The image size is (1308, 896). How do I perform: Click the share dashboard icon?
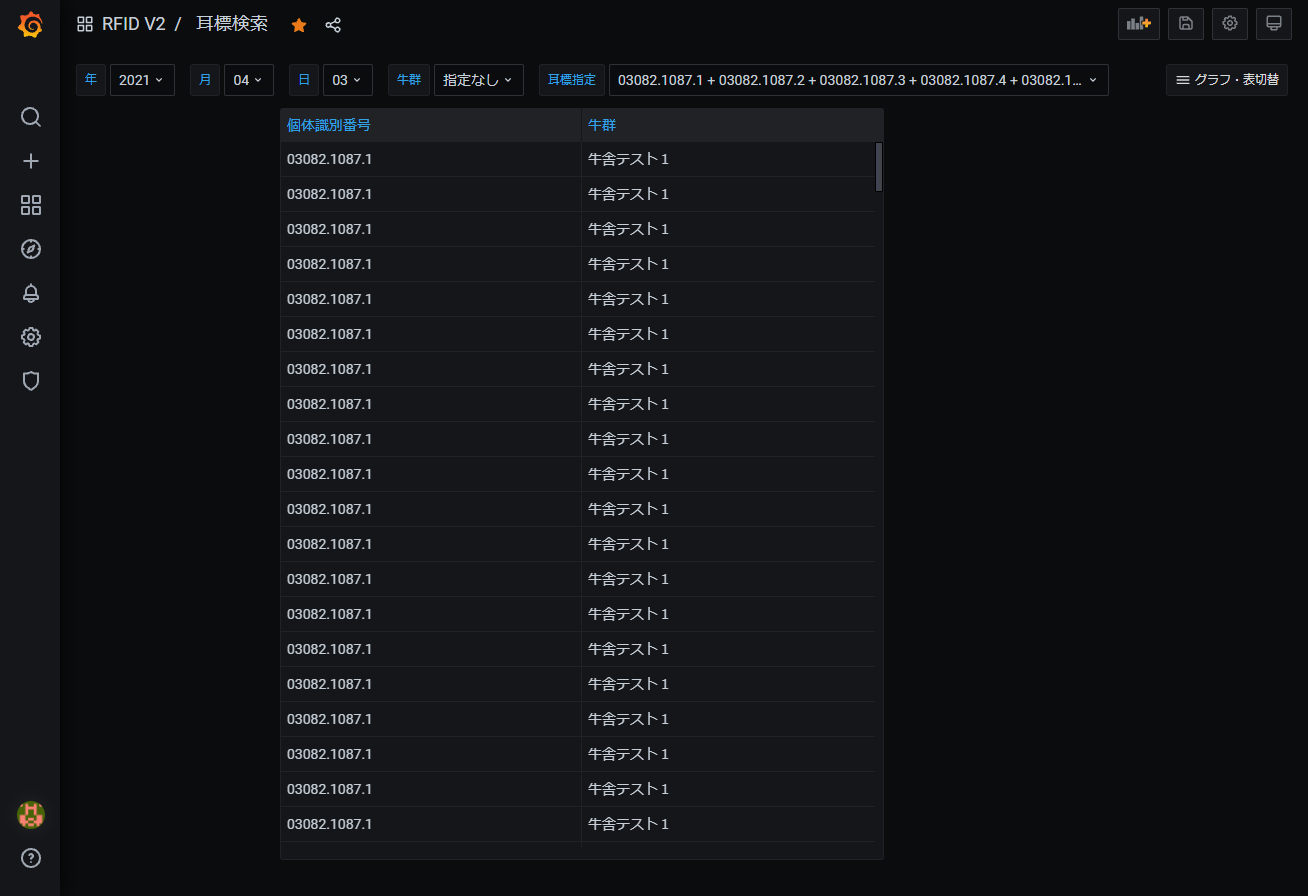333,25
